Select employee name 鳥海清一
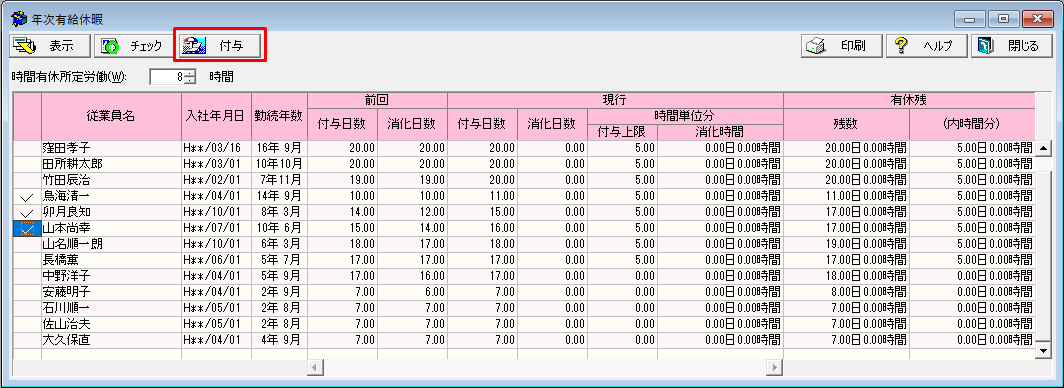 [111, 197]
